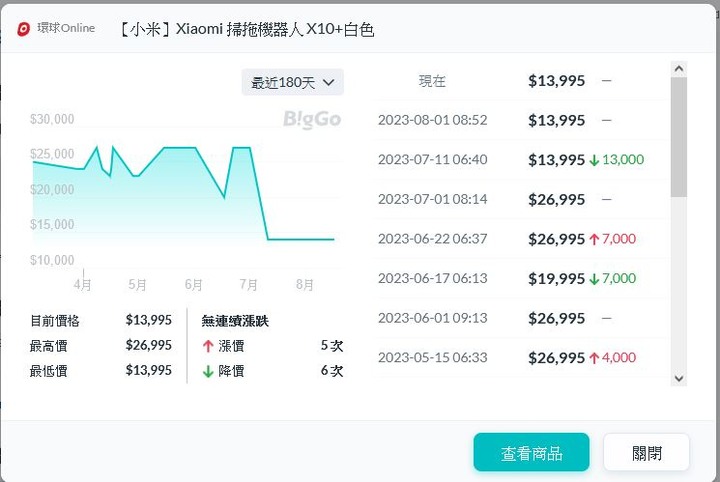Click the 4月 label on chart axis

click(x=83, y=284)
